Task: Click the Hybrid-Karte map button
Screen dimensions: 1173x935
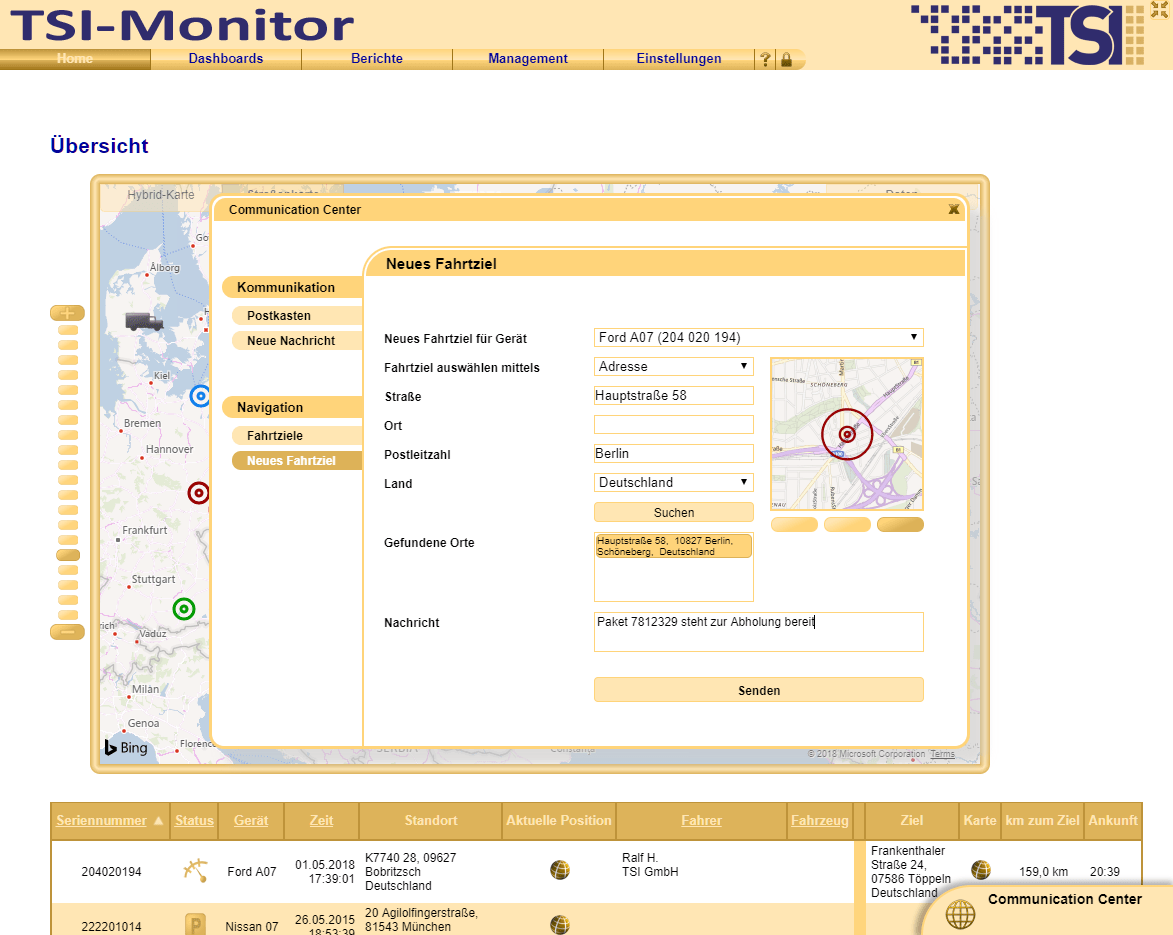Action: [160, 194]
